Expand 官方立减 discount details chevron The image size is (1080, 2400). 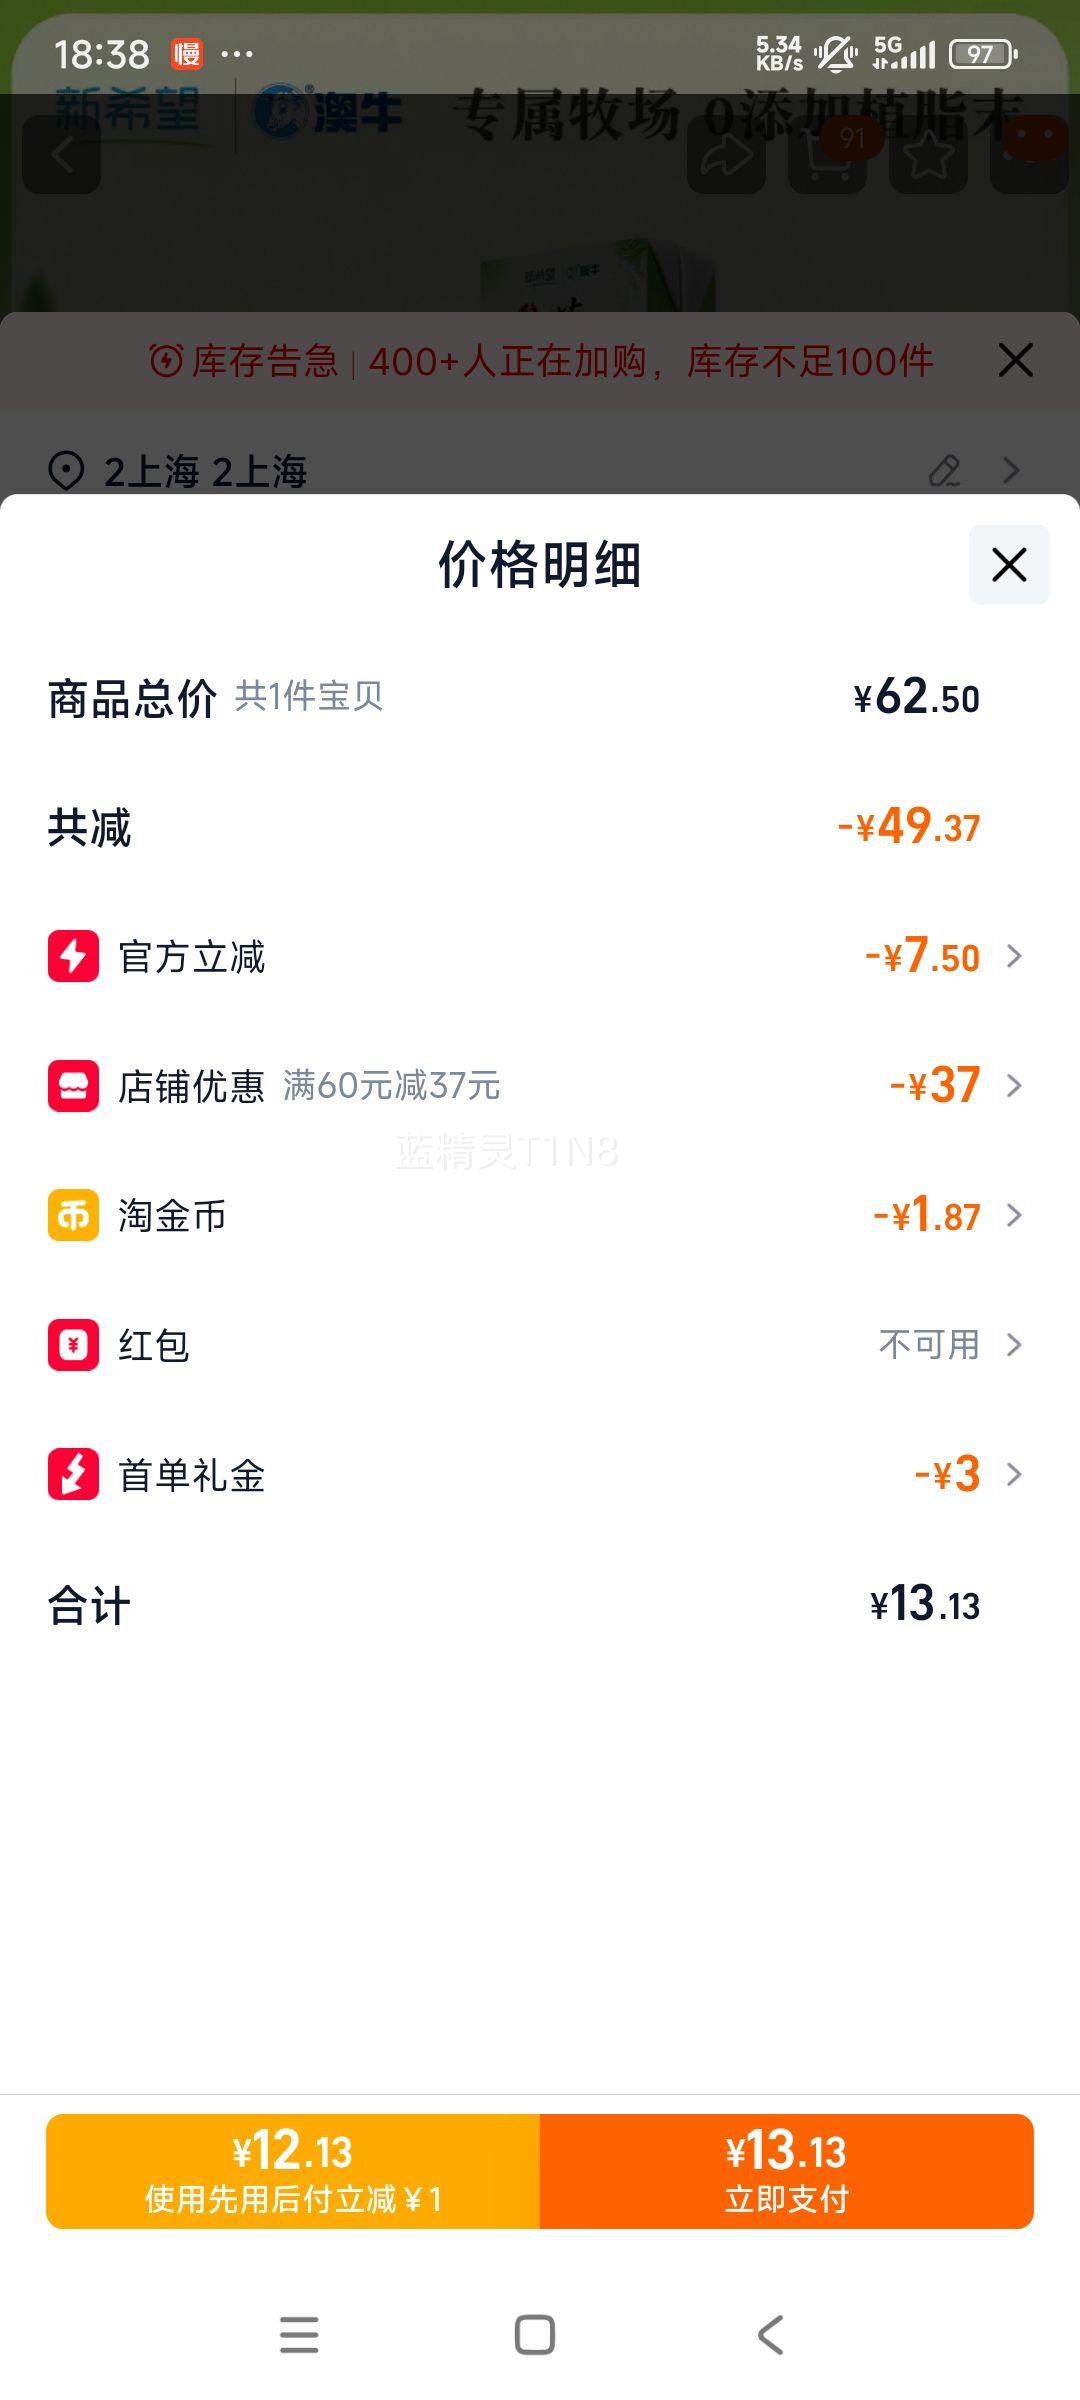[x=1014, y=957]
